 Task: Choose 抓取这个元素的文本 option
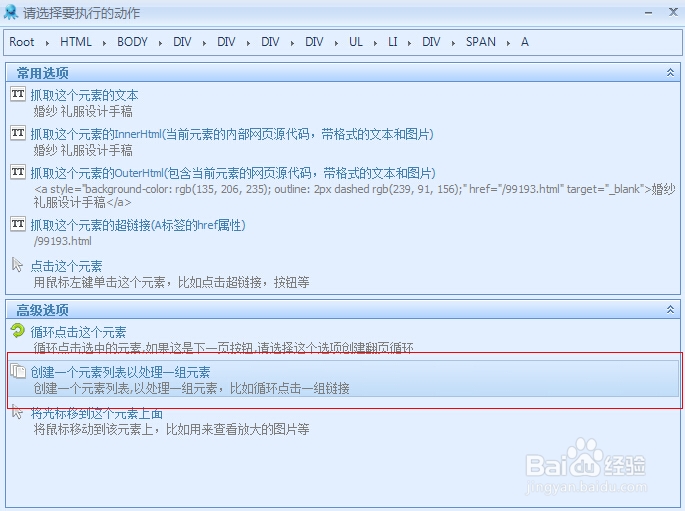(84, 95)
